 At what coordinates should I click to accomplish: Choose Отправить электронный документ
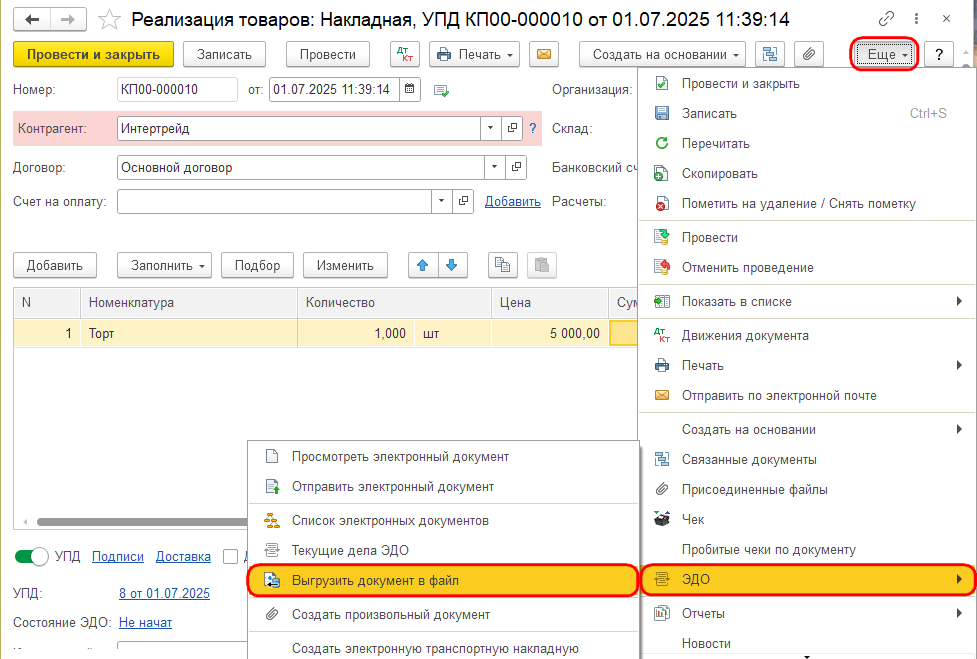(x=444, y=486)
